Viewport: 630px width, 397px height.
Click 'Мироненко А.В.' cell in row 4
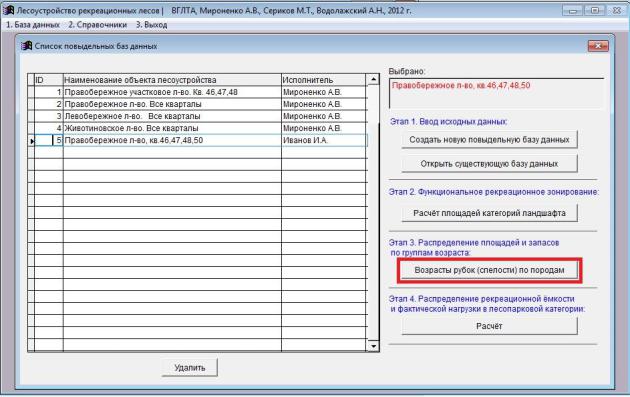pos(324,128)
